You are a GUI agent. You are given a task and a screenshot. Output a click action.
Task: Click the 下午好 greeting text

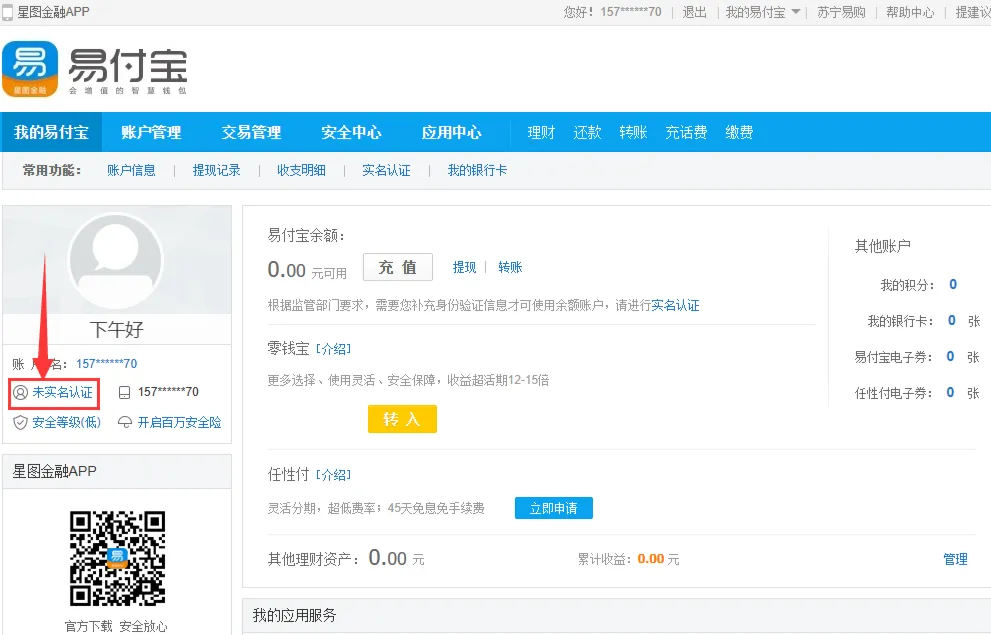117,329
